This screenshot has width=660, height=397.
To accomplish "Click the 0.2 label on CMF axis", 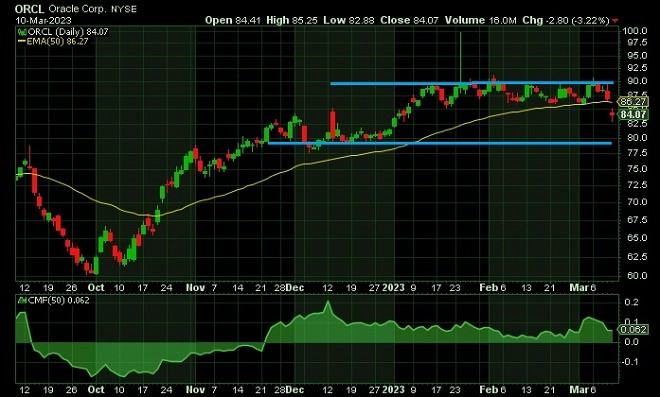I will coord(631,302).
